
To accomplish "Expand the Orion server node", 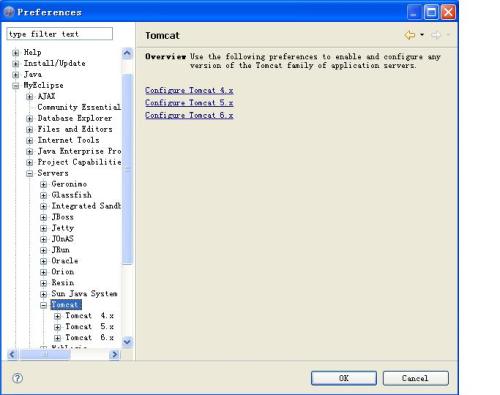I will pyautogui.click(x=43, y=273).
